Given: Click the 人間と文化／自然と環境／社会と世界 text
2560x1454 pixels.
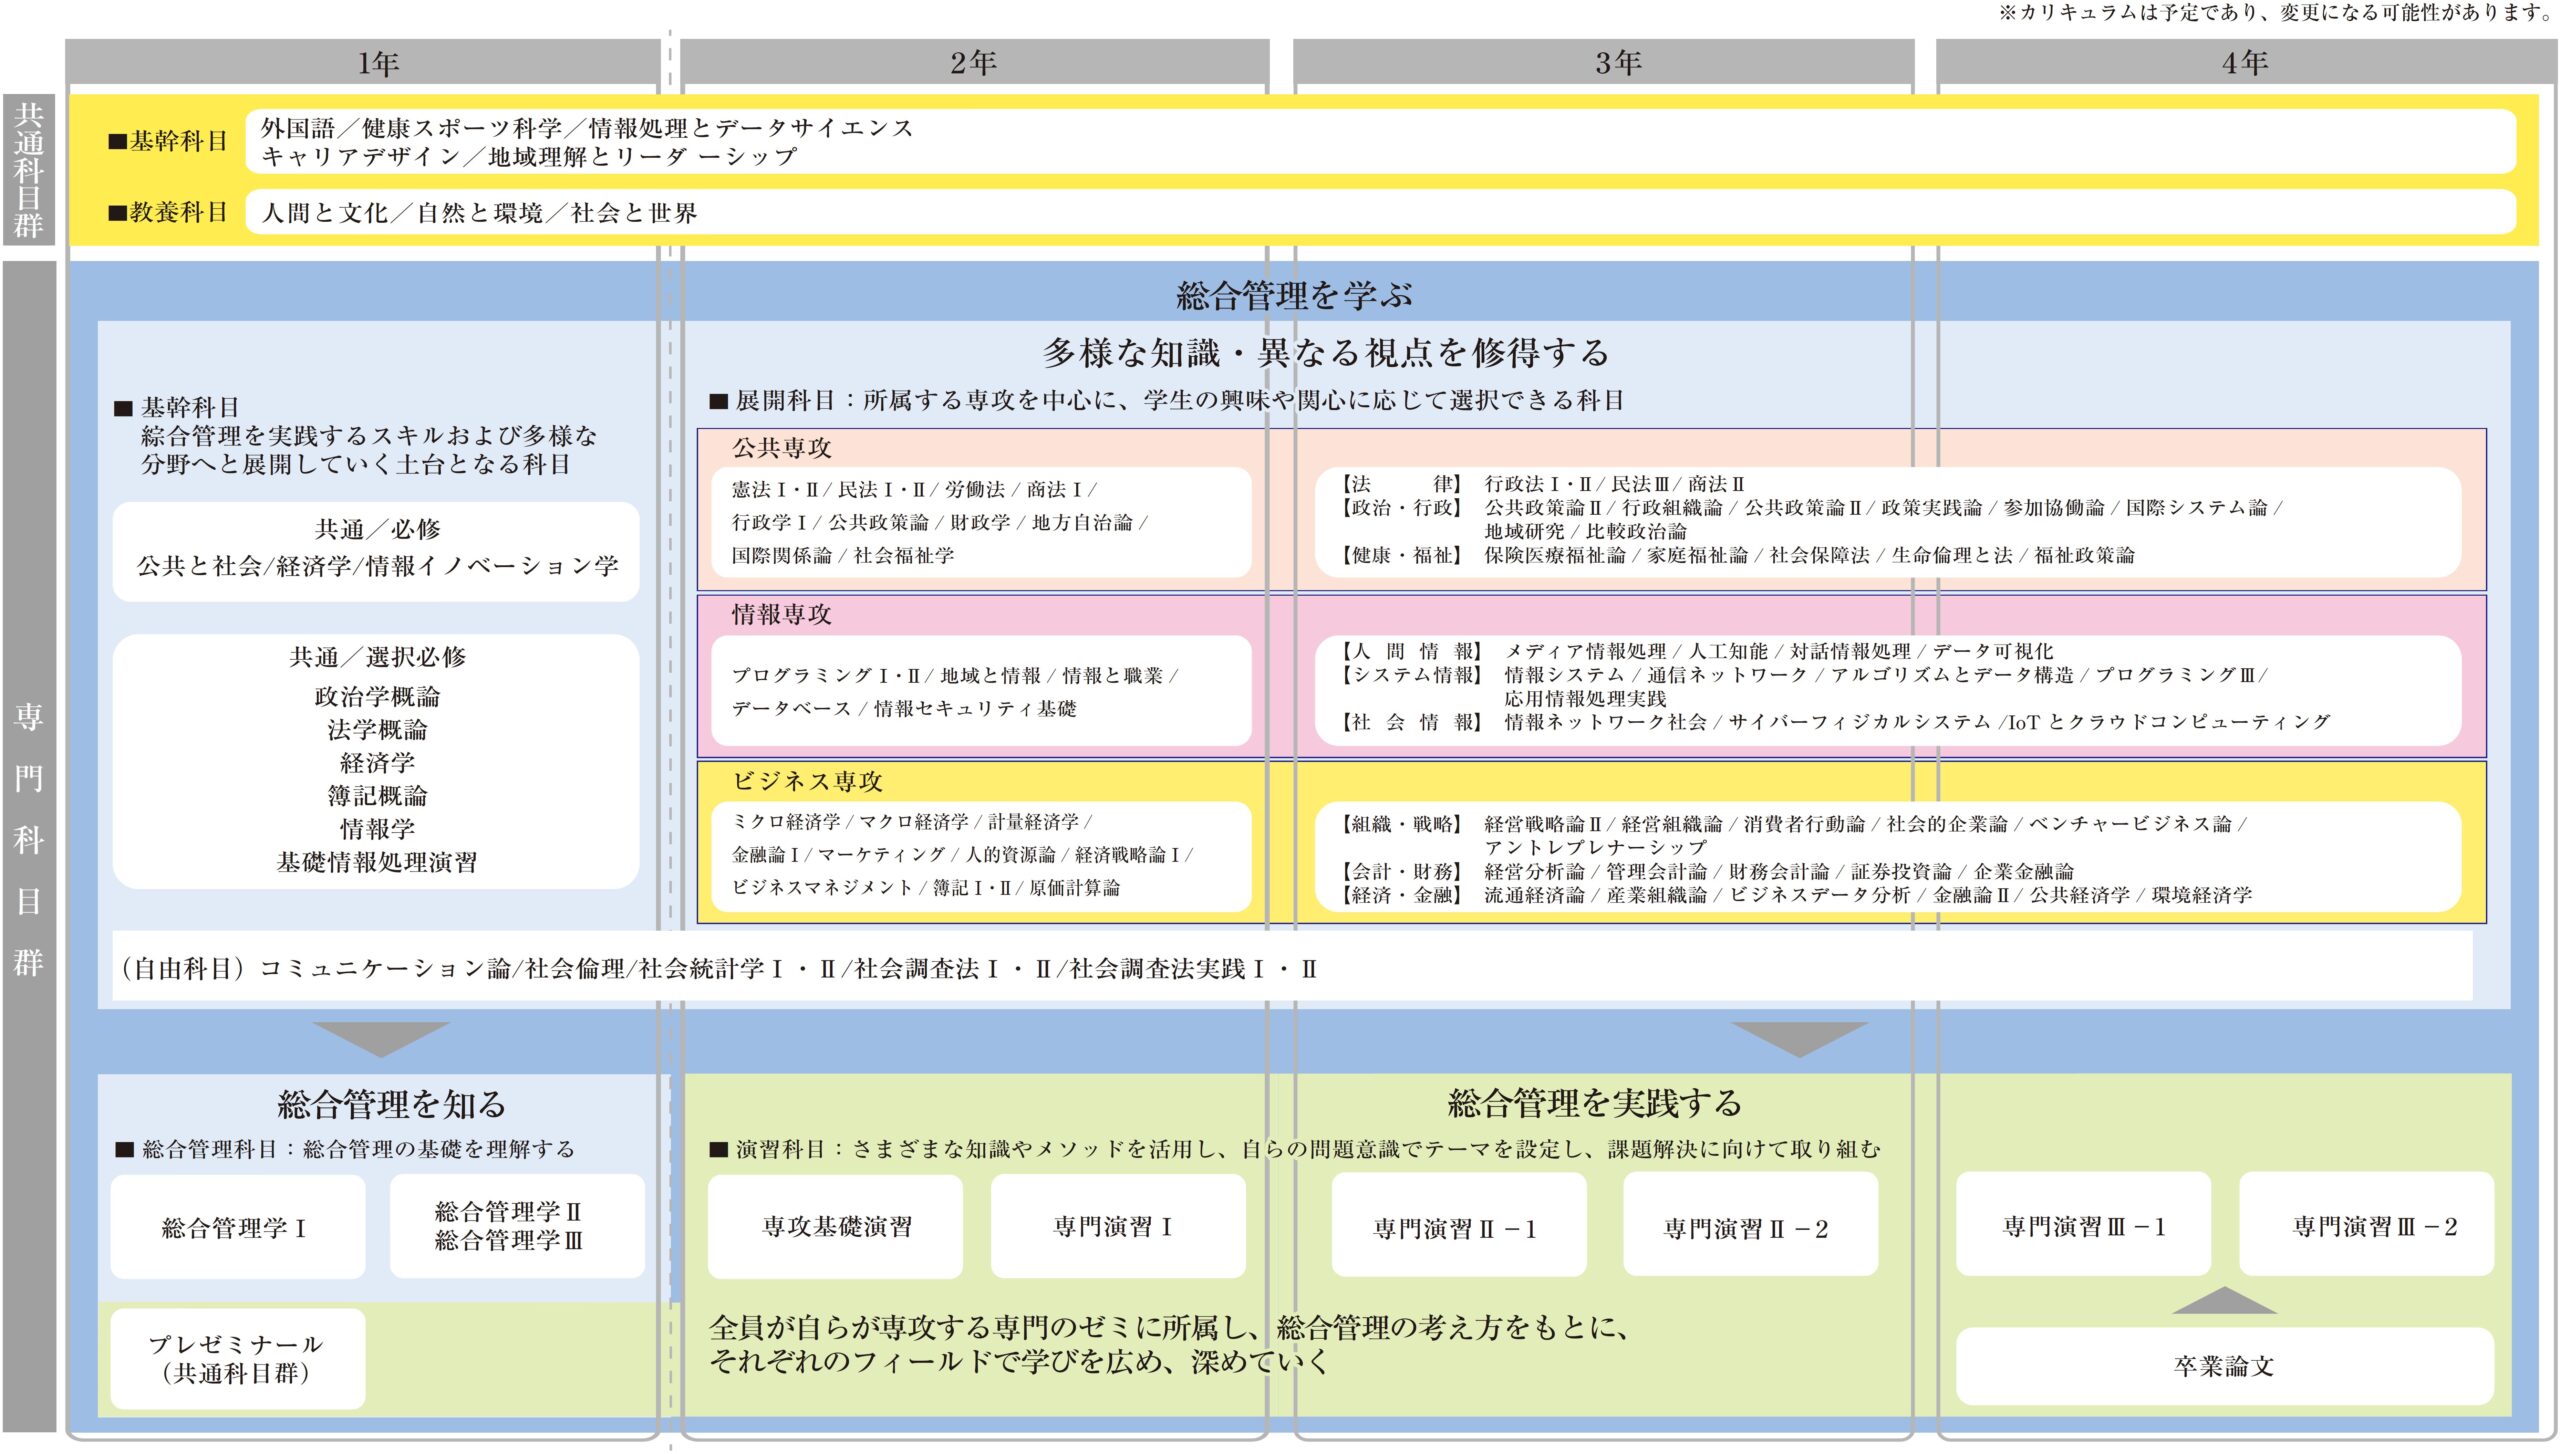Looking at the screenshot, I should pyautogui.click(x=479, y=213).
